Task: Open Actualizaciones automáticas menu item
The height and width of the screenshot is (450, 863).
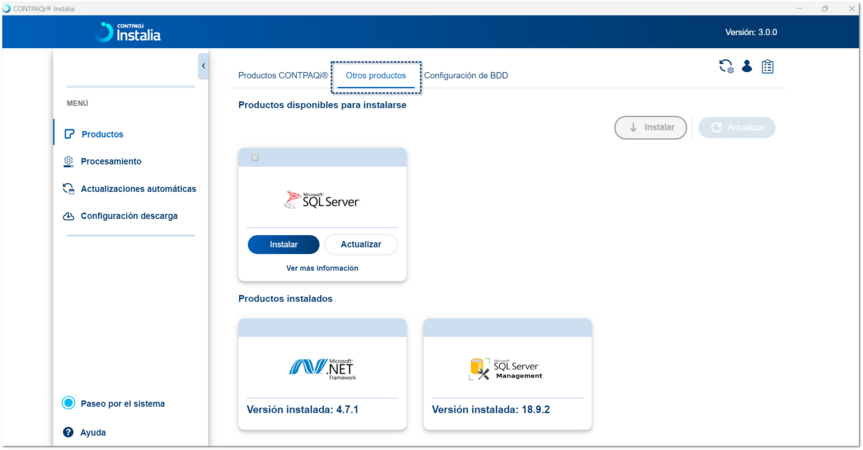Action: (x=138, y=189)
